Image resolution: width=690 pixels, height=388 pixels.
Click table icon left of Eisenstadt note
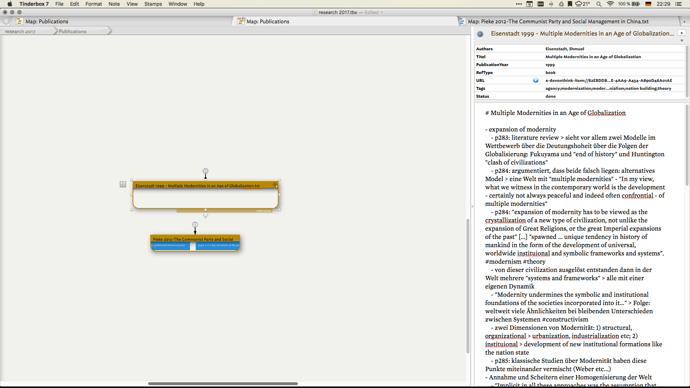(123, 184)
